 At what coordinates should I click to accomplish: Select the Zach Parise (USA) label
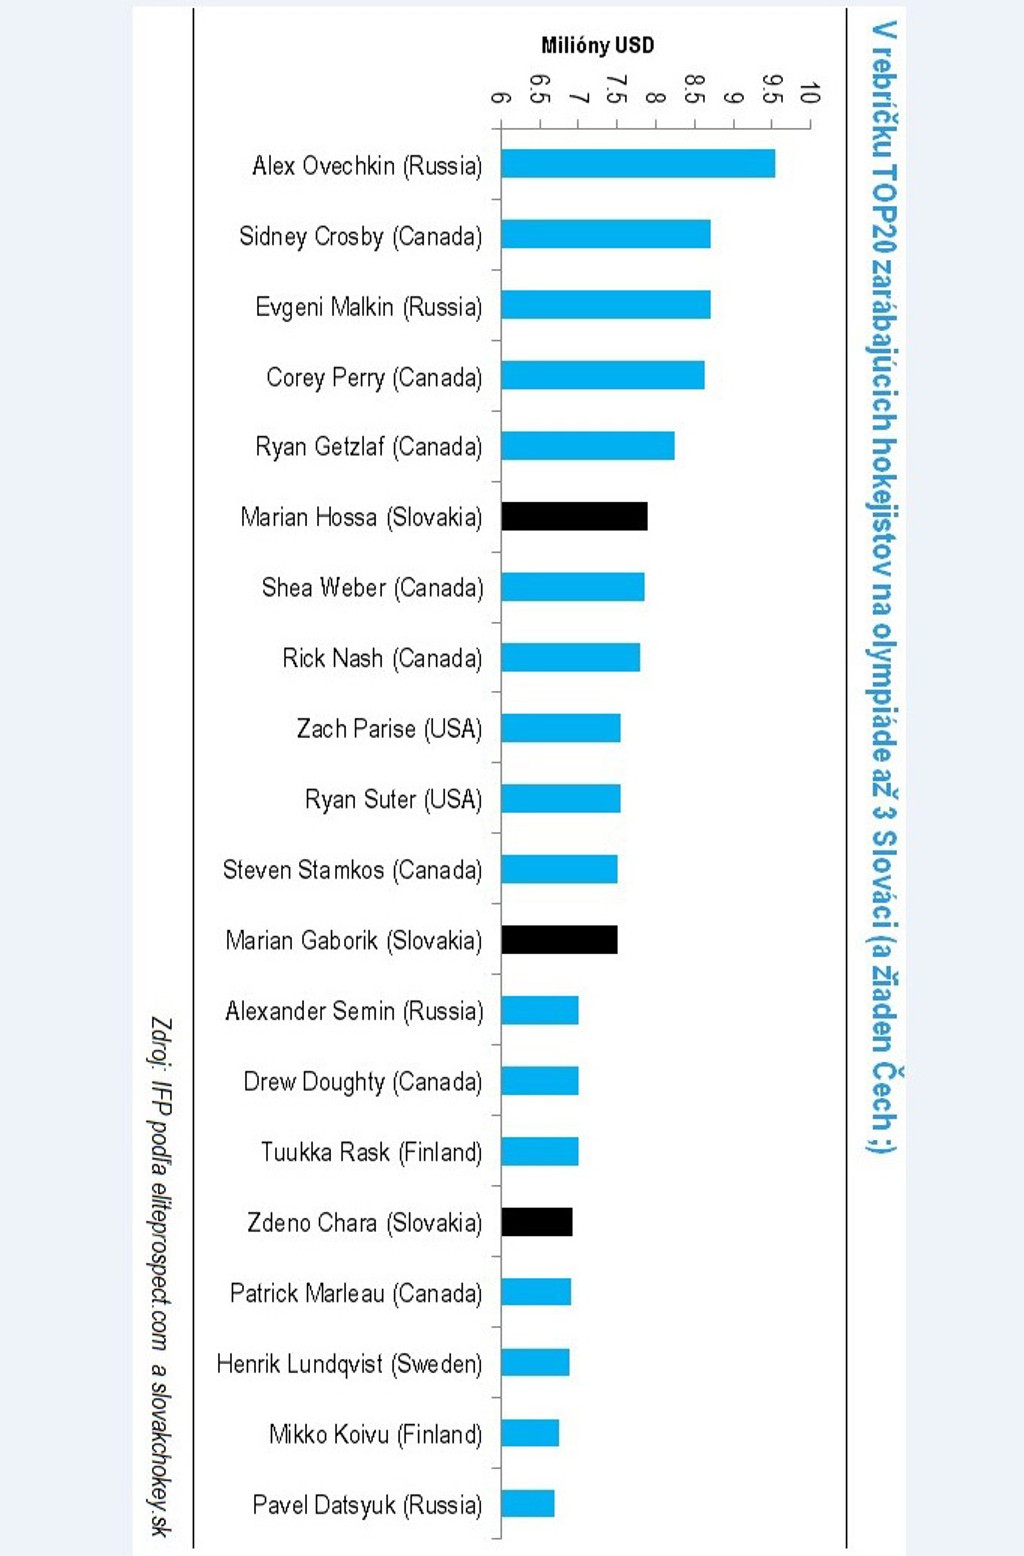tap(389, 729)
